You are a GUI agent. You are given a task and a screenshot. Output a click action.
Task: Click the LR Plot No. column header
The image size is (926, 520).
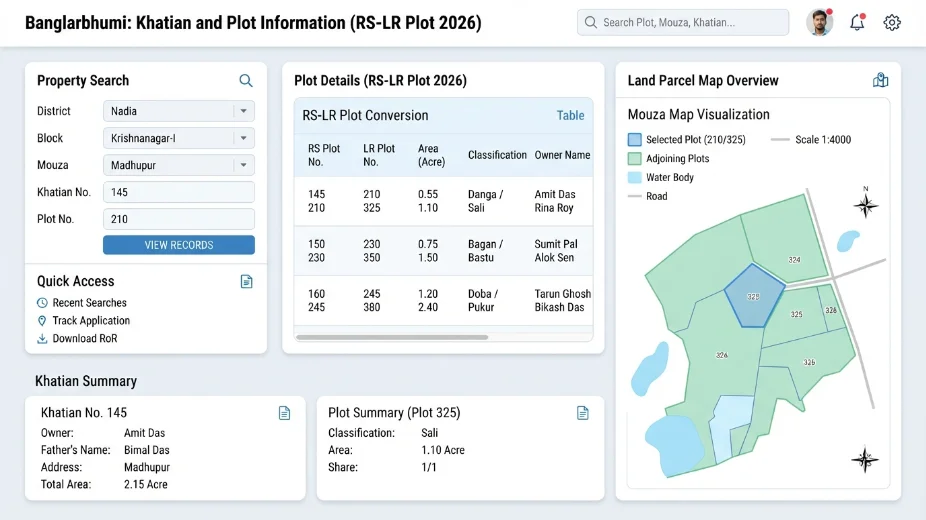coord(379,155)
